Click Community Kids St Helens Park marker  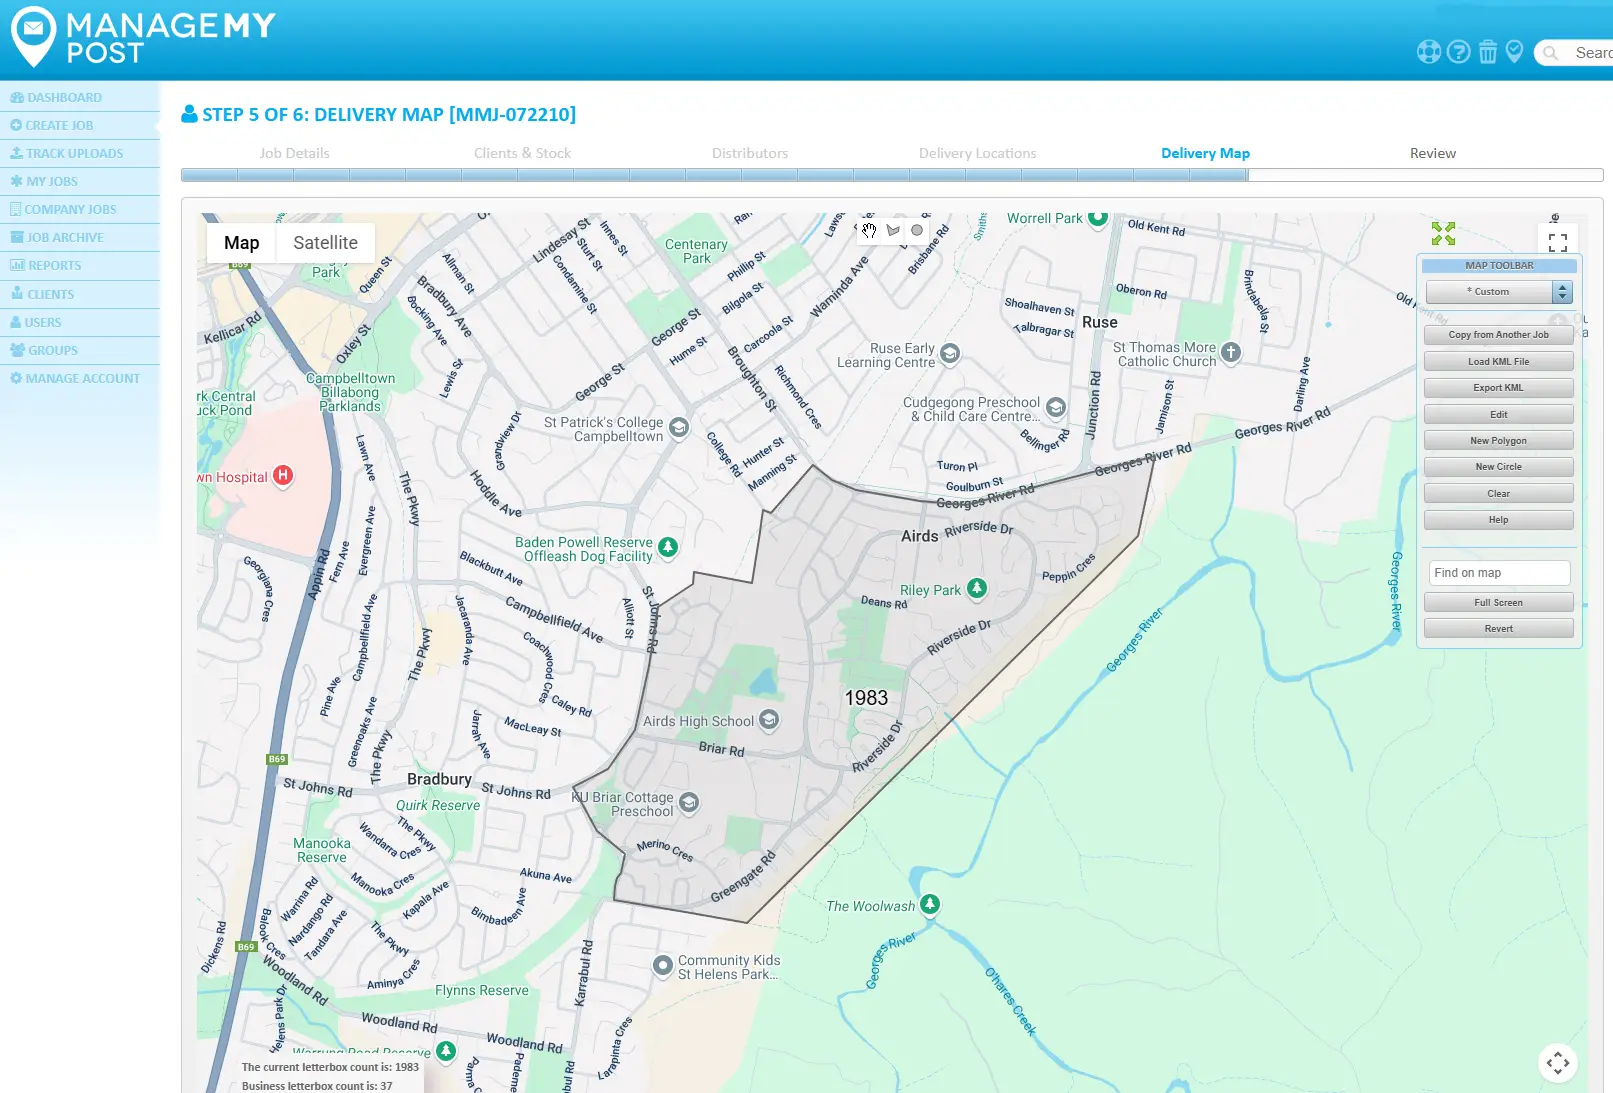click(x=662, y=966)
